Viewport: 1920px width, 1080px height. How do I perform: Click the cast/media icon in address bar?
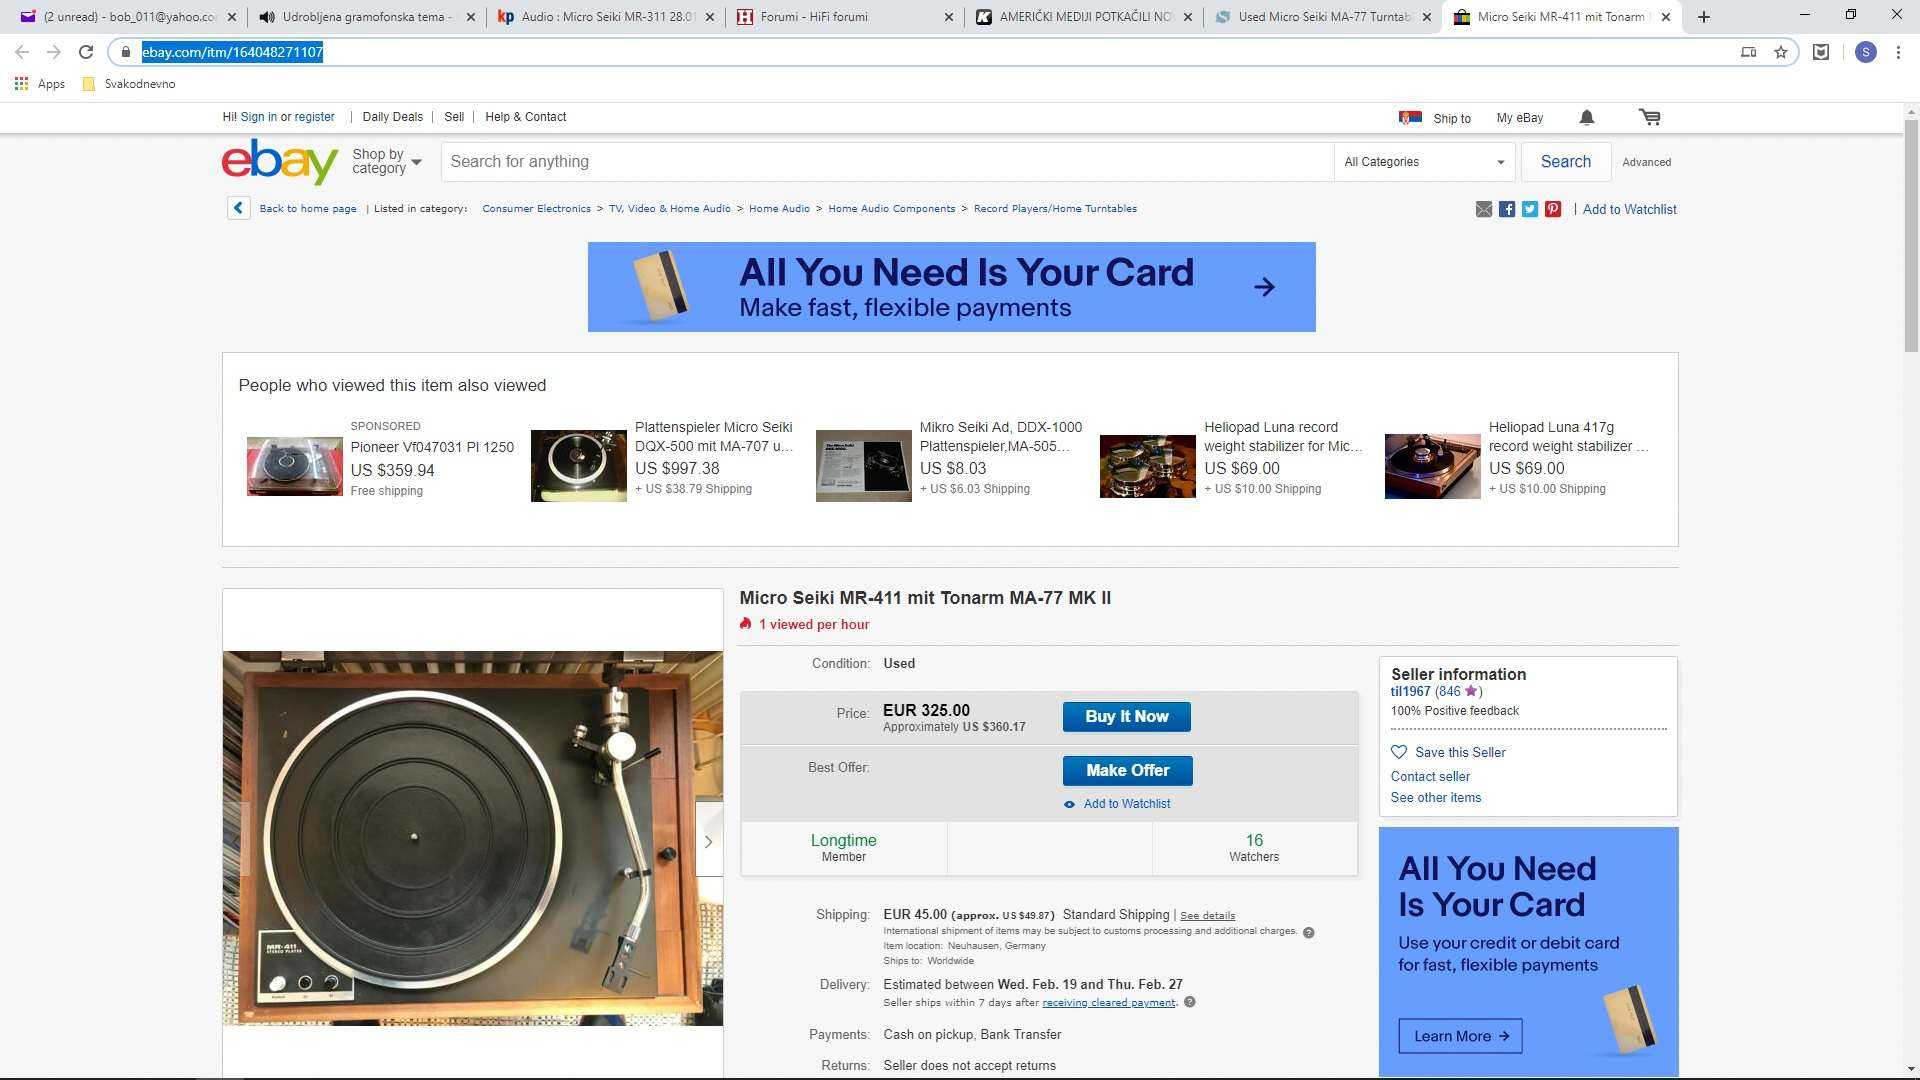(1748, 52)
